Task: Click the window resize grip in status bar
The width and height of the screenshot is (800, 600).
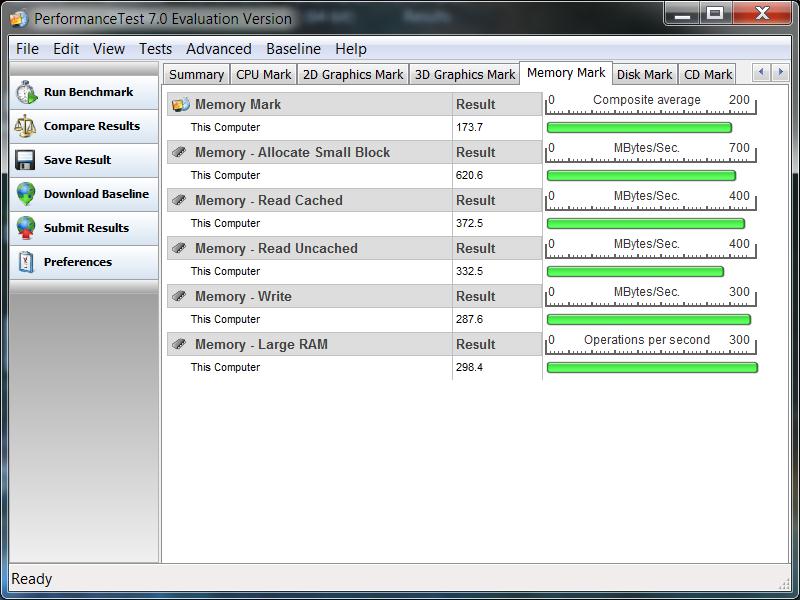Action: (784, 584)
